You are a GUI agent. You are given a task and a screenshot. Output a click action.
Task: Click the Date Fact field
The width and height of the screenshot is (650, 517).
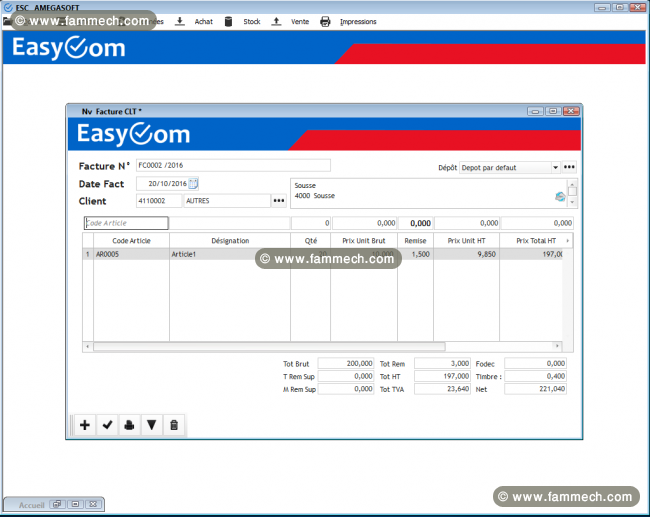click(x=167, y=183)
